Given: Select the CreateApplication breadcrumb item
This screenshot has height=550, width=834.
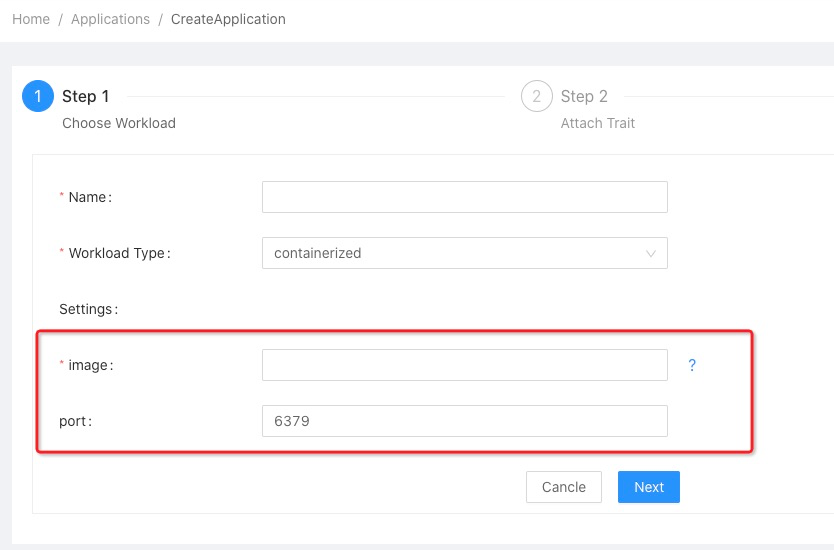Looking at the screenshot, I should tap(228, 19).
